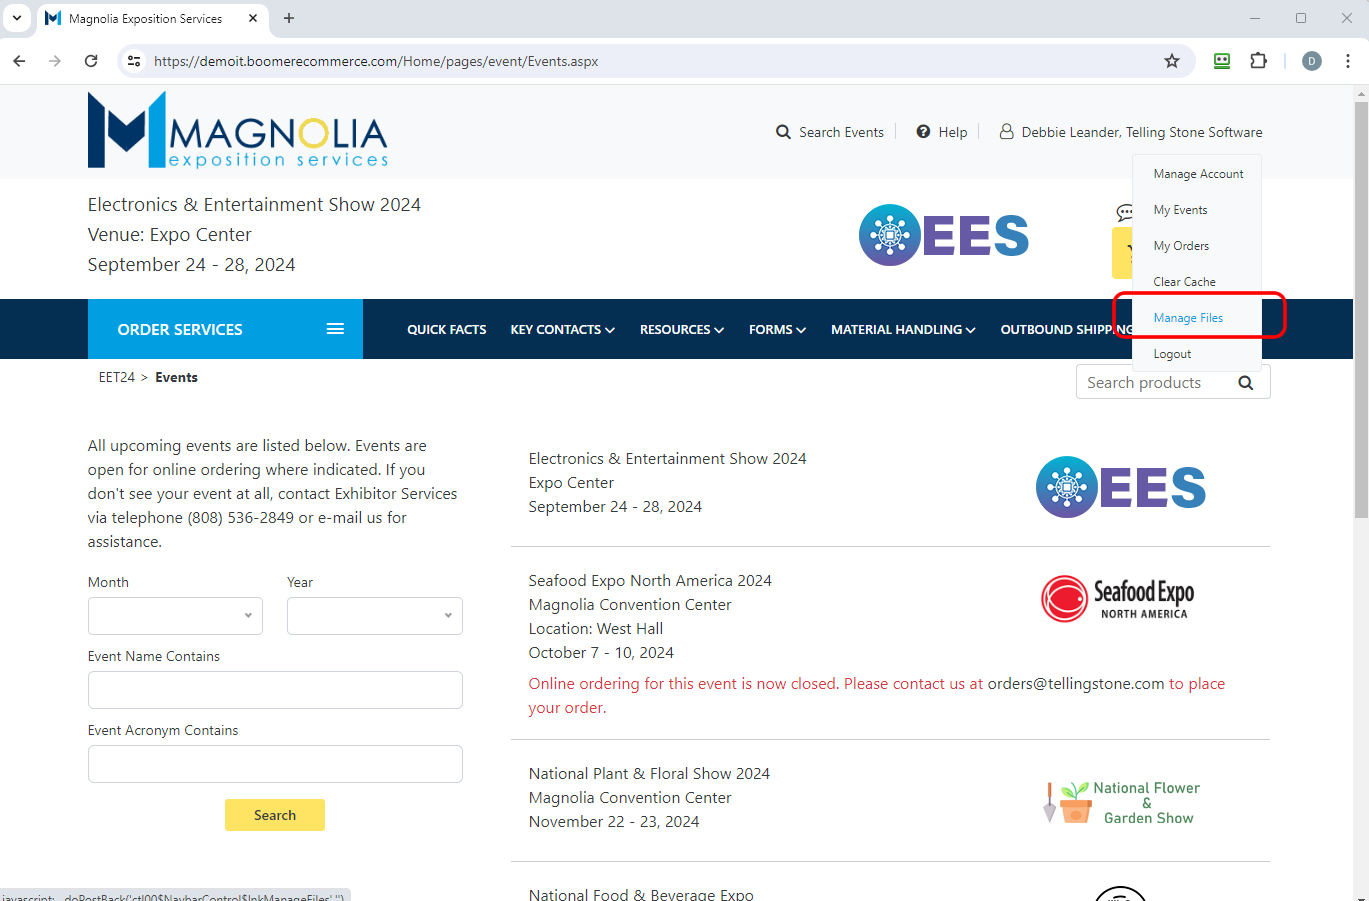Click the Event Name Contains text field

click(275, 690)
